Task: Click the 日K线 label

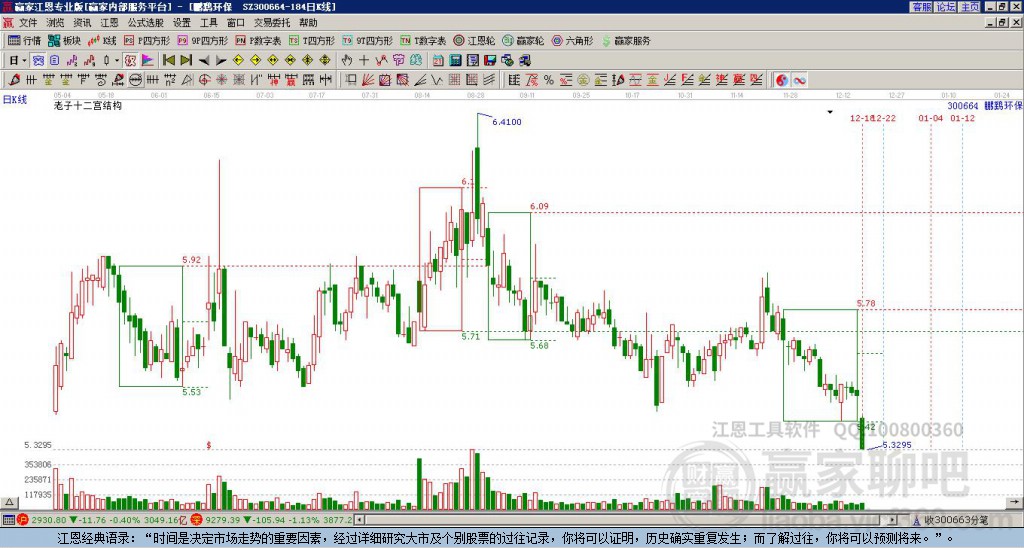Action: coord(15,100)
